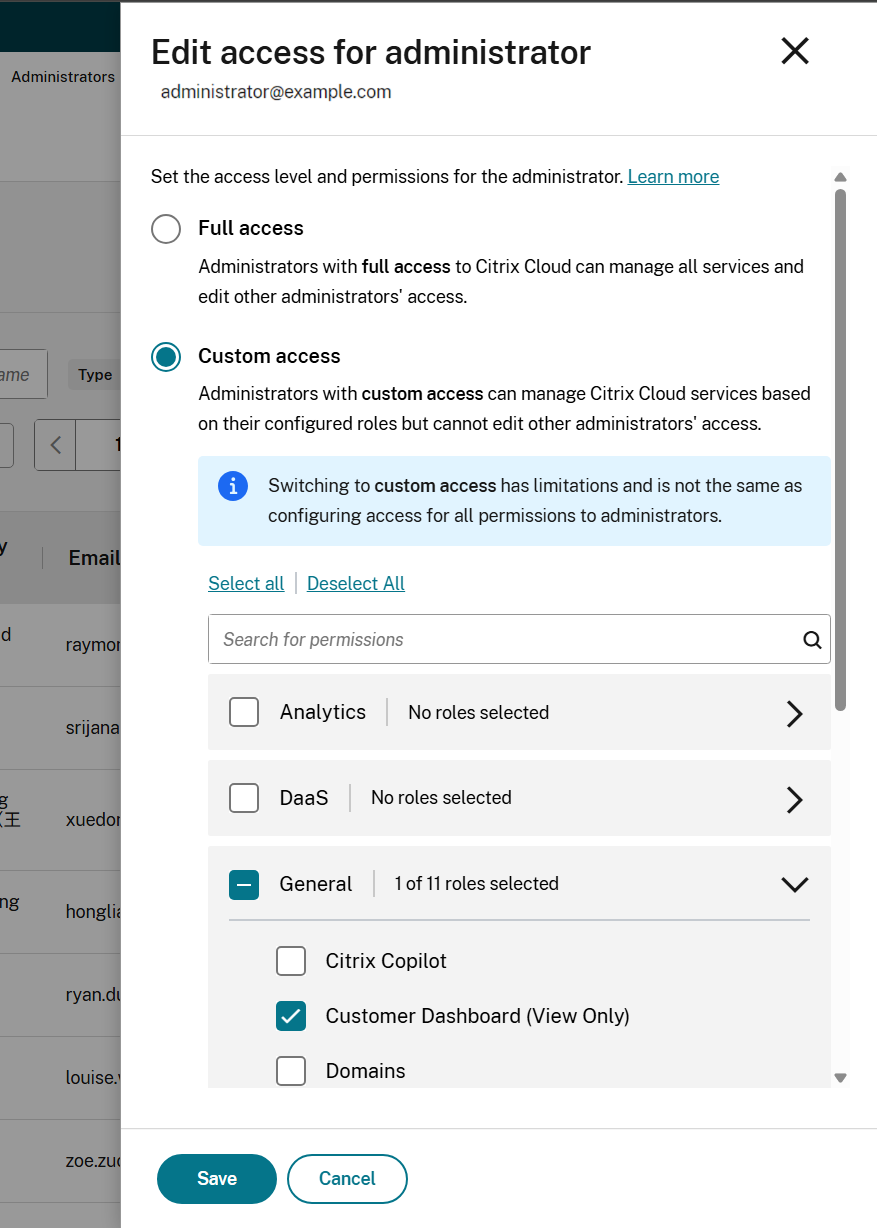Click the scrollbar up arrow
Image resolution: width=877 pixels, height=1228 pixels.
tap(840, 178)
